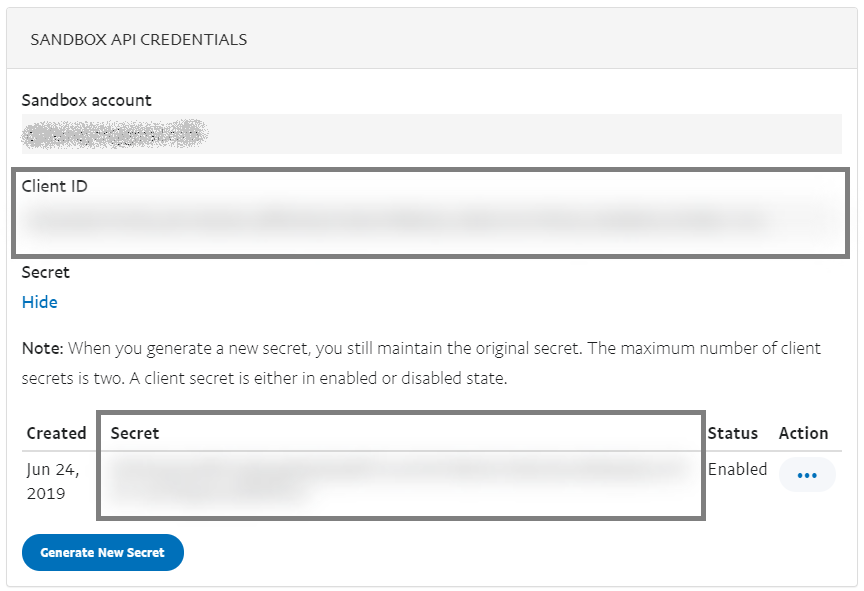This screenshot has height=591, width=864.
Task: Click the Action column header
Action: 803,433
